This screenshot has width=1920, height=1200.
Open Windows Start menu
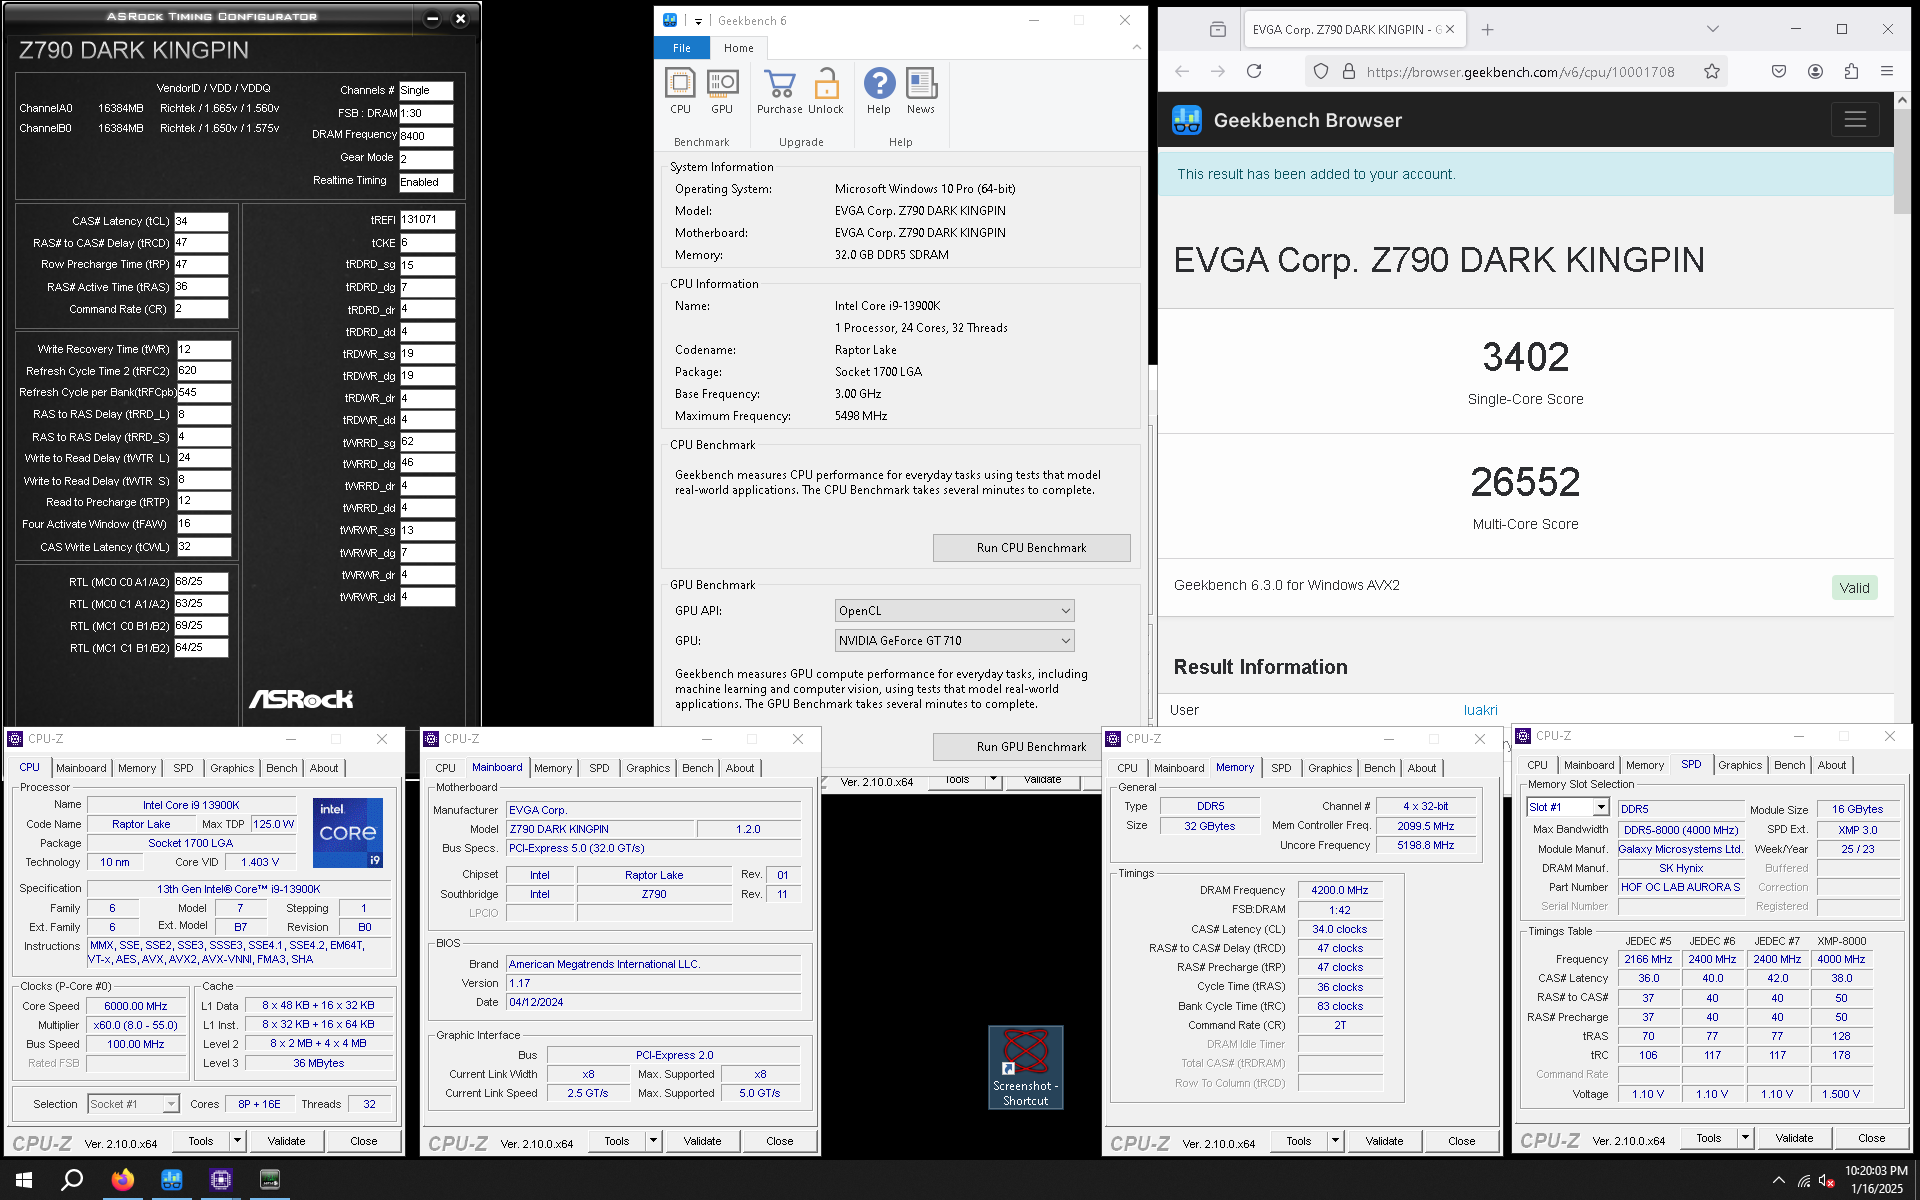[x=24, y=1180]
